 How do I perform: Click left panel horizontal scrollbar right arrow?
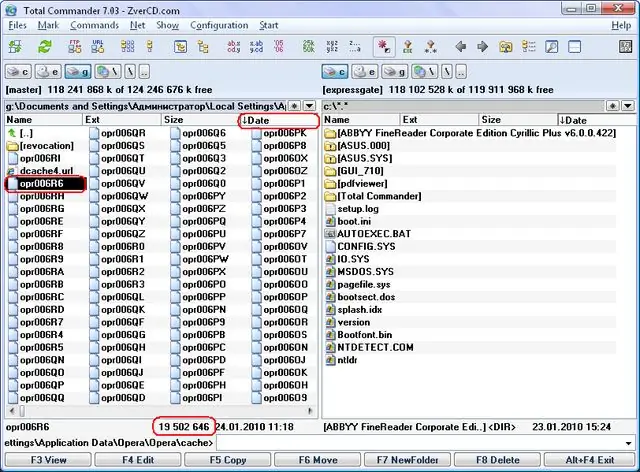(311, 411)
